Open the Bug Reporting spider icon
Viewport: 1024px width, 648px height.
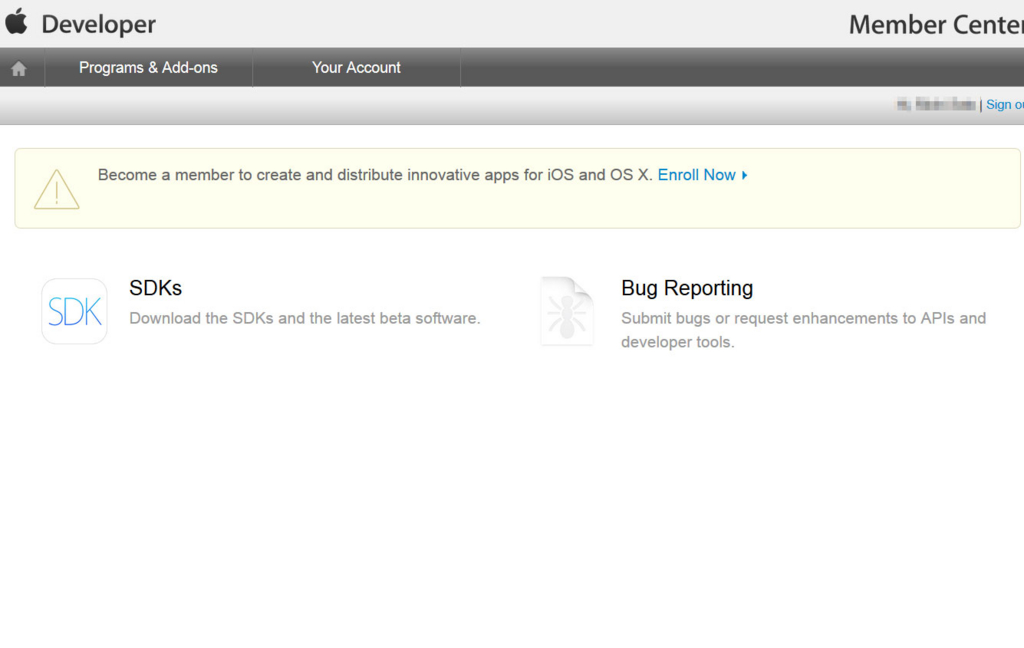567,312
